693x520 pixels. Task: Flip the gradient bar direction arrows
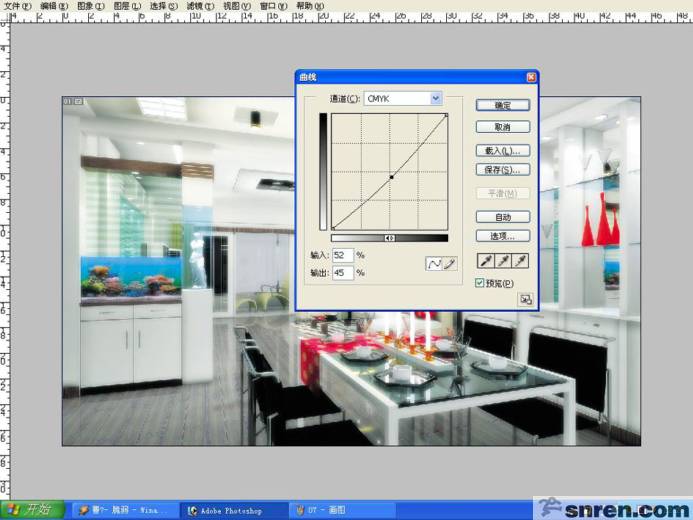coord(389,238)
